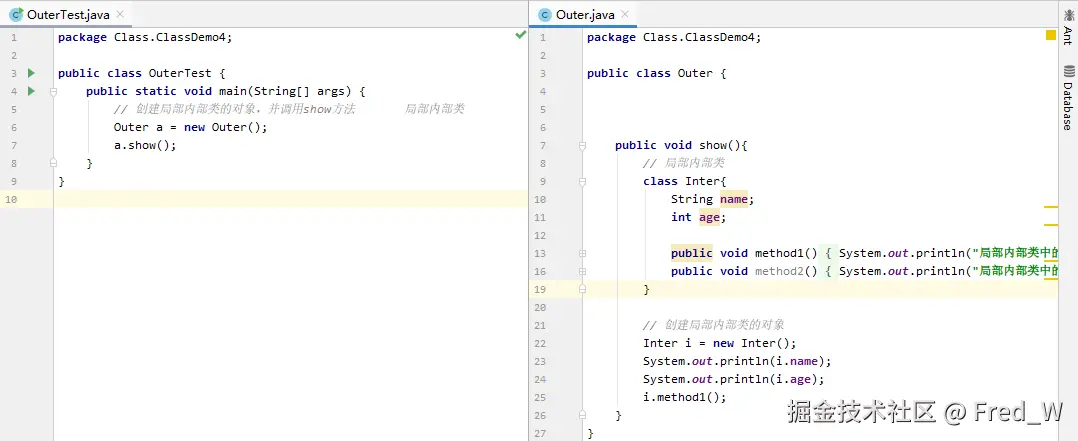The image size is (1078, 441).
Task: Click 'System.out.println(i.age);' line
Action: (734, 378)
